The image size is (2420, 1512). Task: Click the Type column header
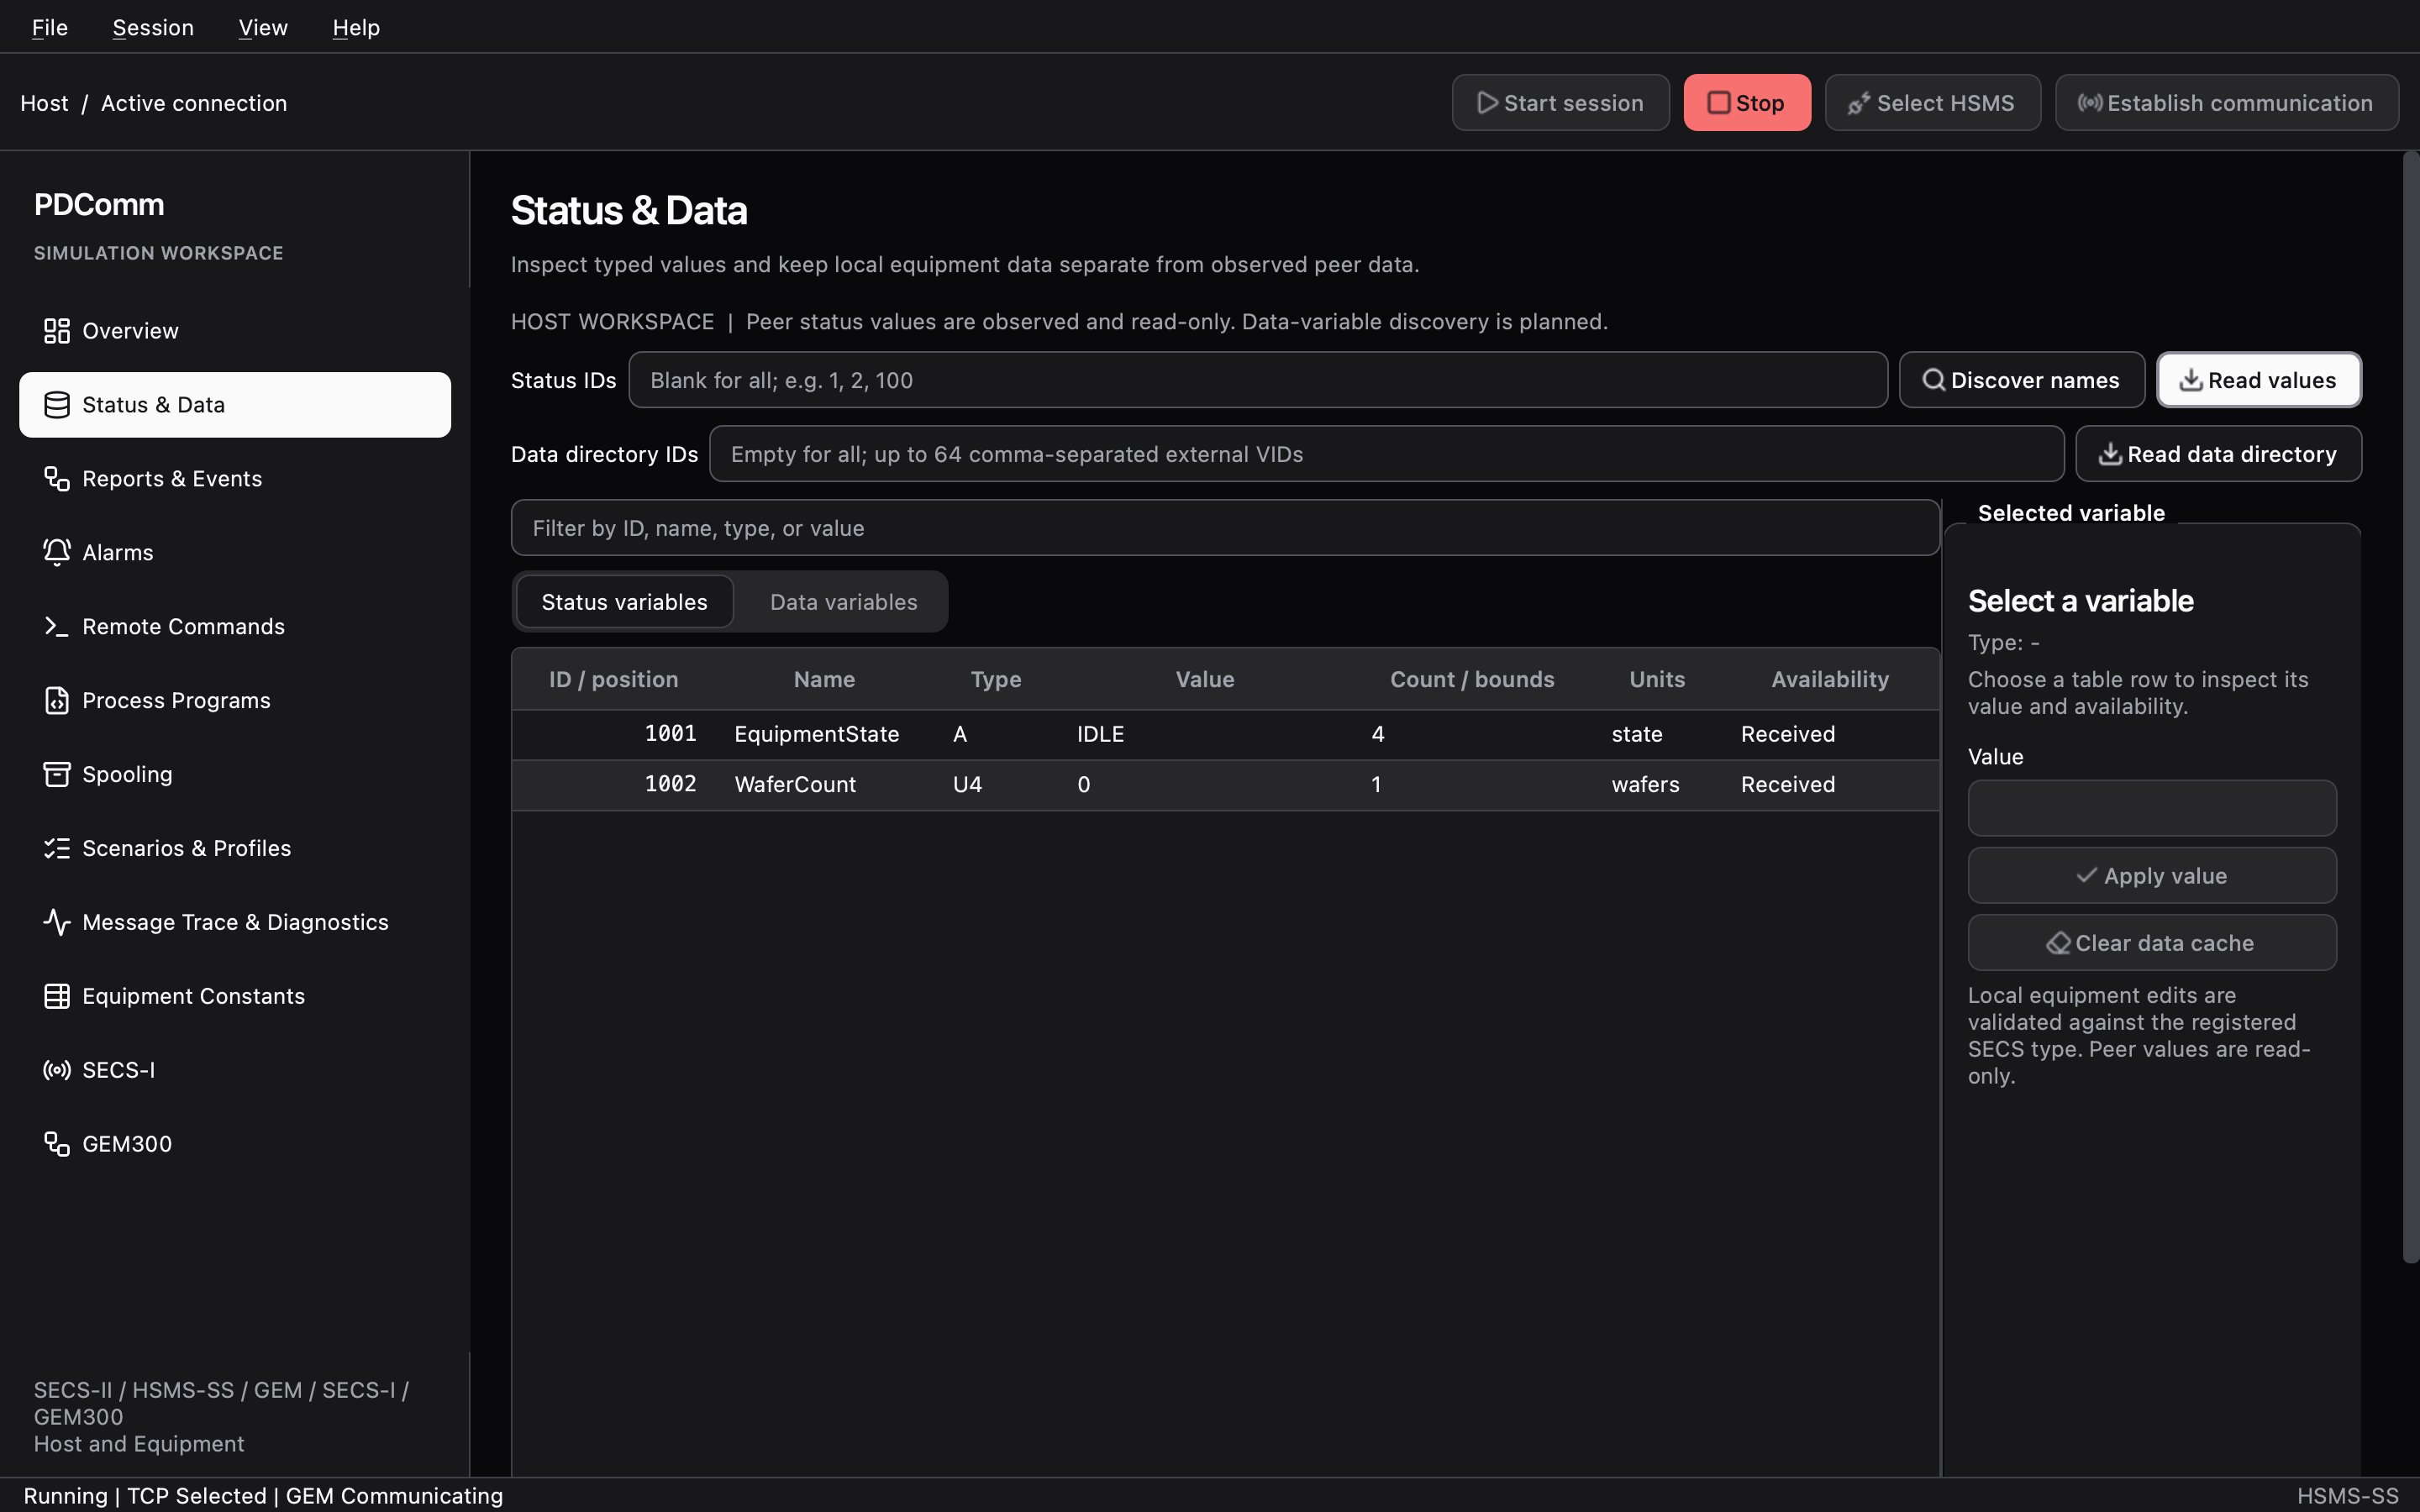point(996,680)
